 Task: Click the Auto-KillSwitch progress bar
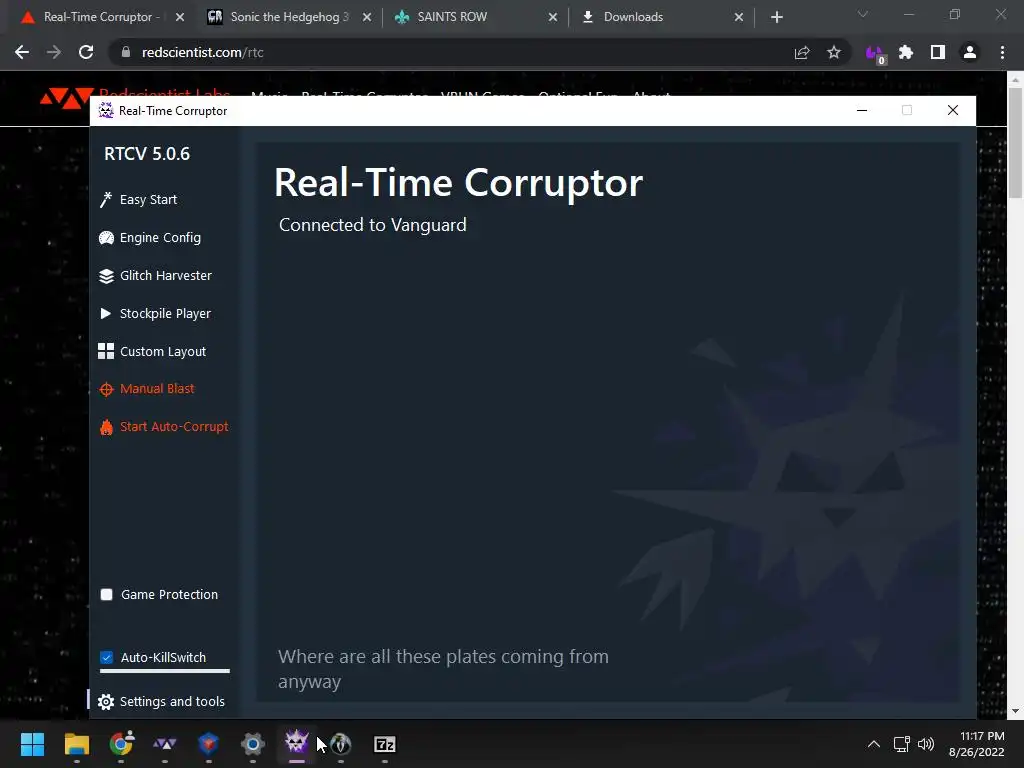click(x=165, y=671)
